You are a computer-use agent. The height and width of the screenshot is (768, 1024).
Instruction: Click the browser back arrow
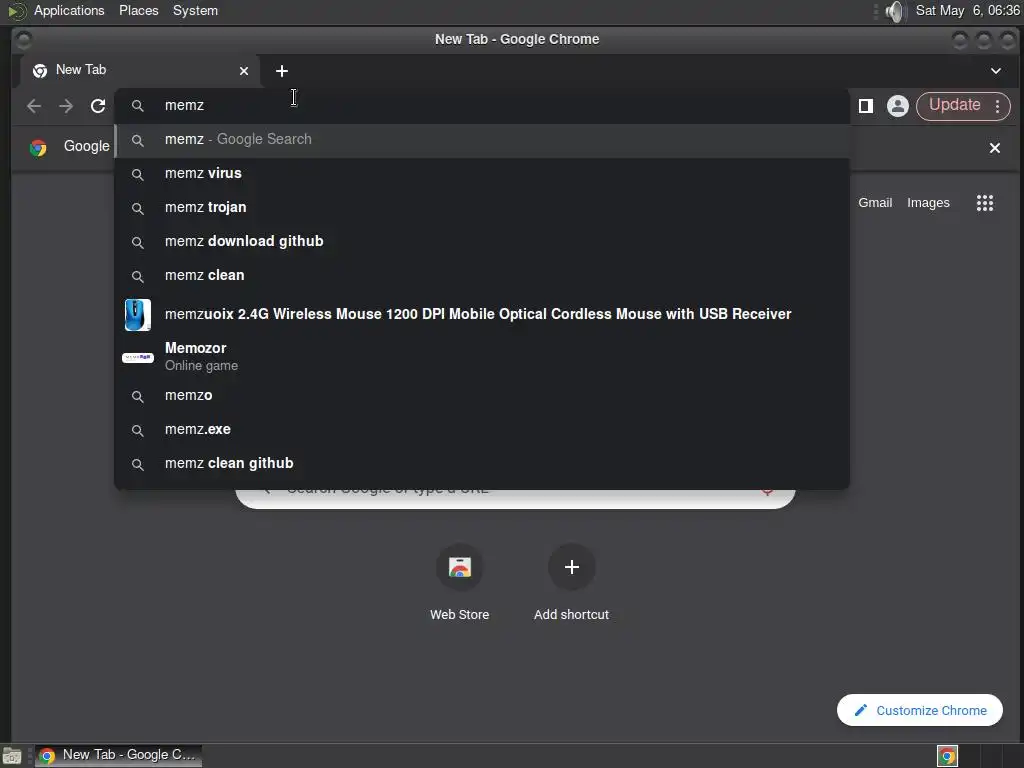(x=34, y=106)
